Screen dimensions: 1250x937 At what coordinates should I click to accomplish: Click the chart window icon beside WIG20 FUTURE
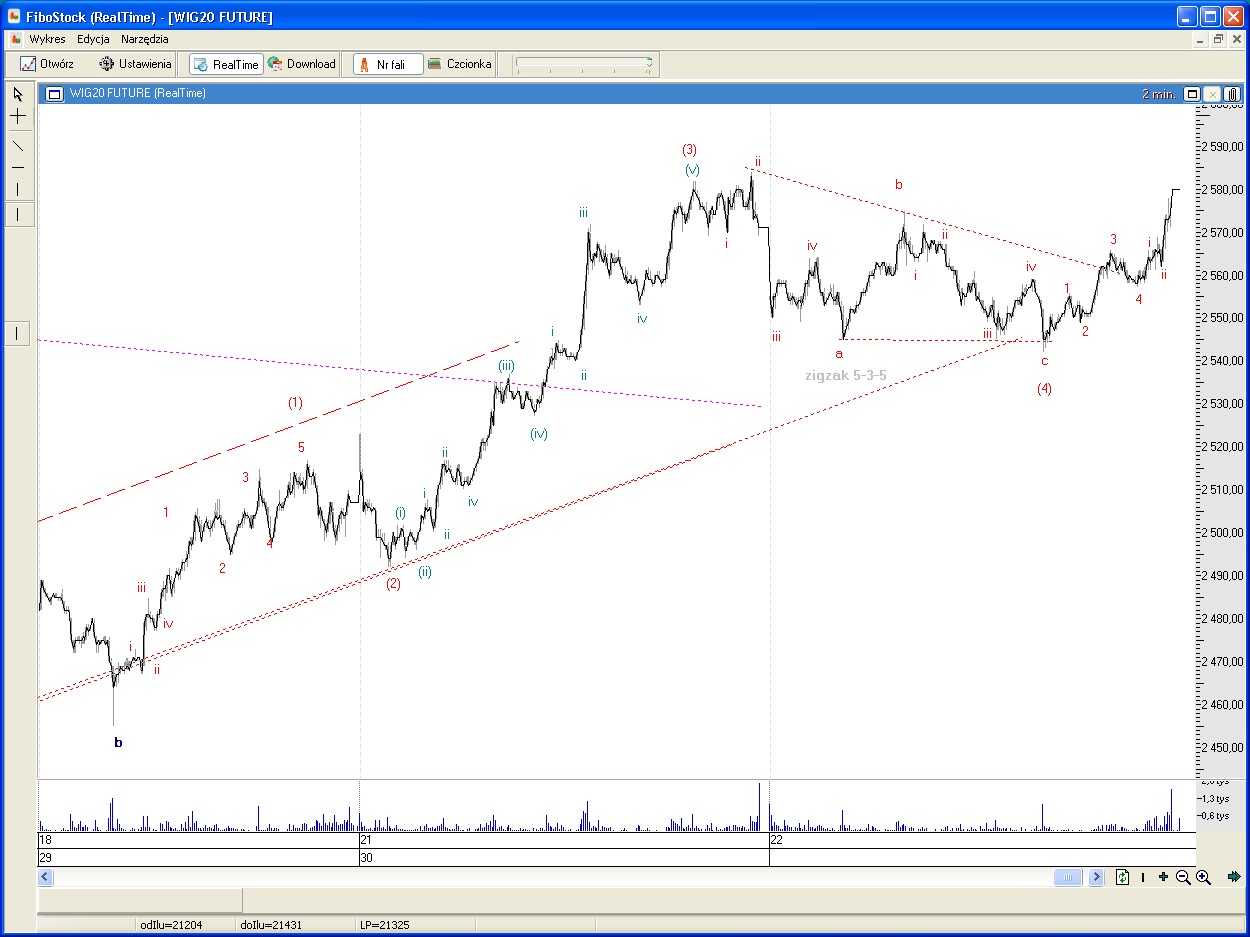click(x=54, y=94)
